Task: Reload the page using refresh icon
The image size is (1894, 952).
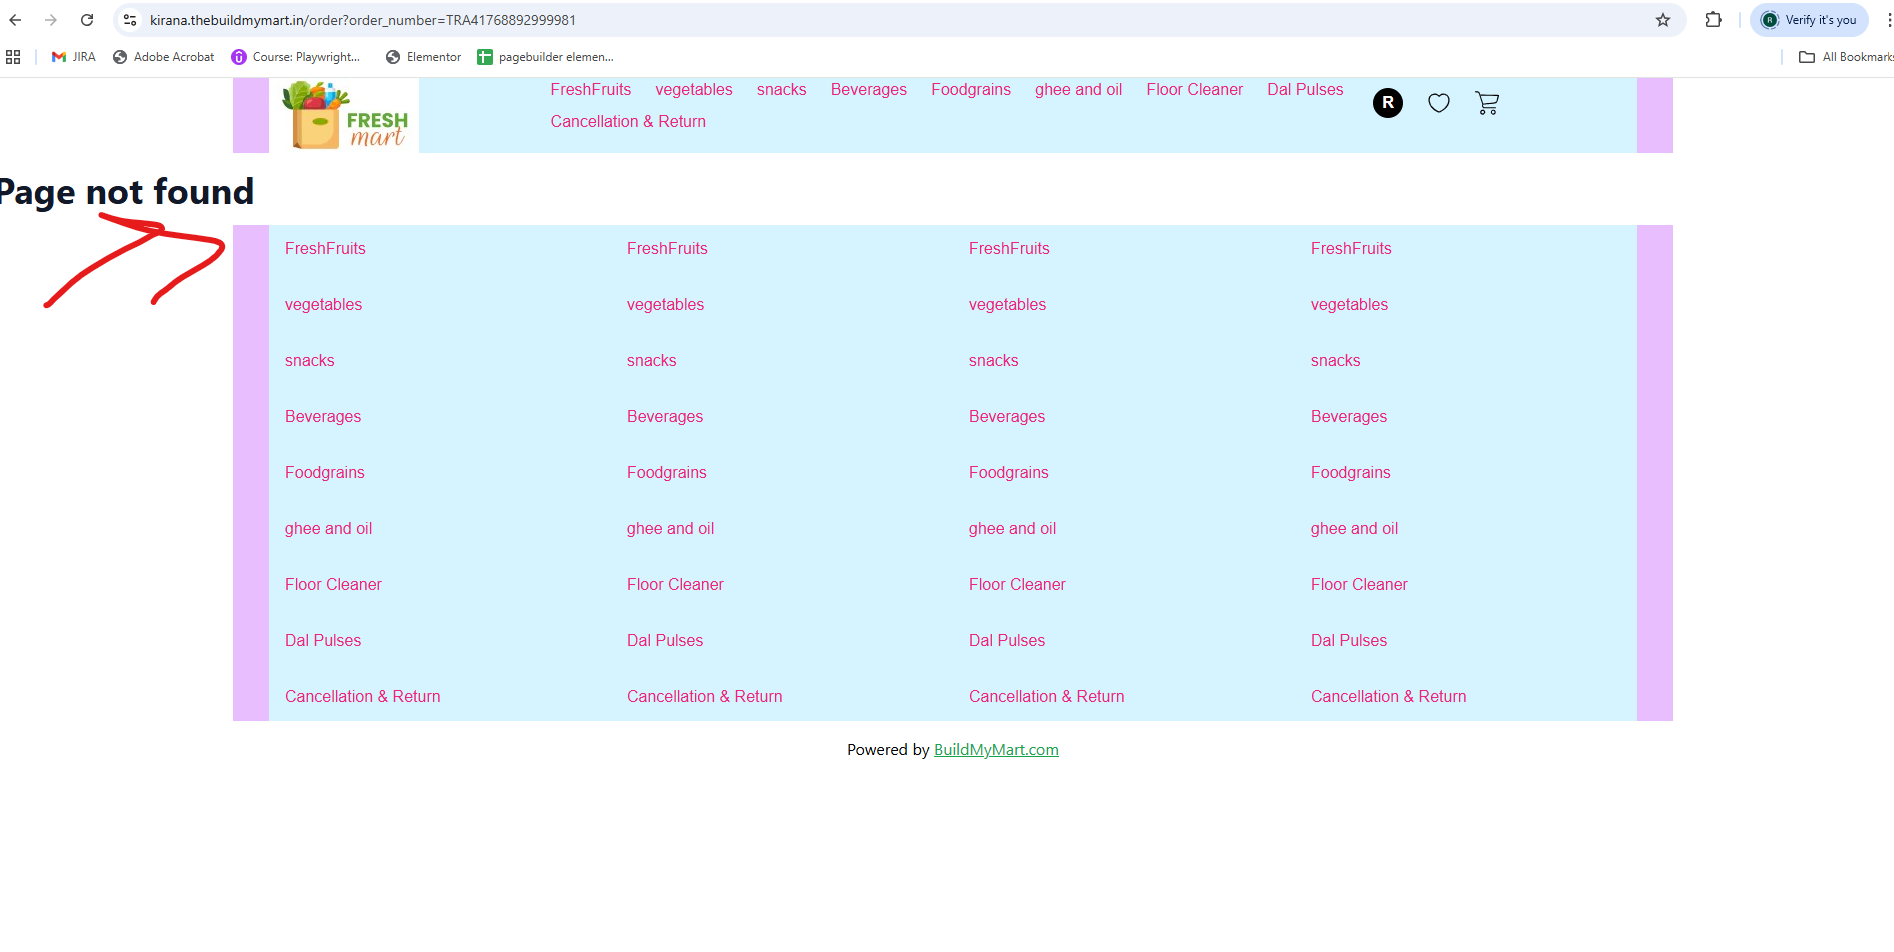Action: tap(87, 20)
